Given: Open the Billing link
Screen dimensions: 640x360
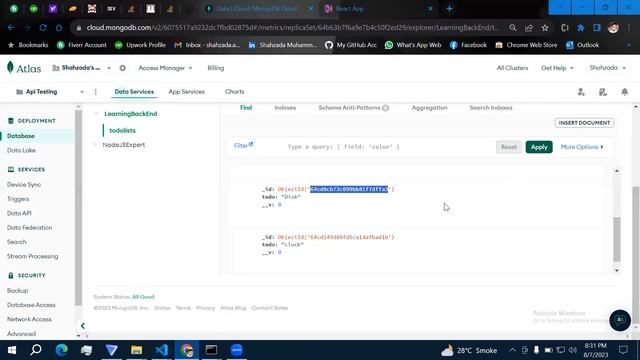Looking at the screenshot, I should pos(216,68).
